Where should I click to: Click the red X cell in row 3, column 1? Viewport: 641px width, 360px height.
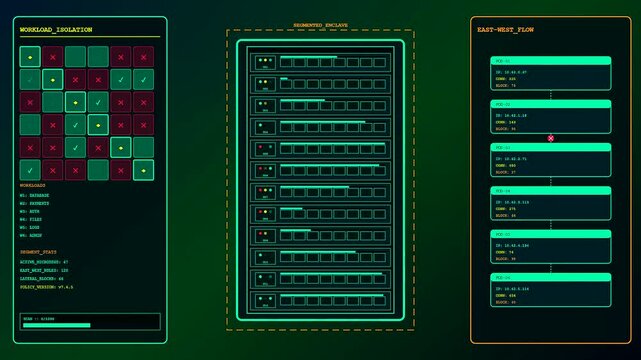tap(30, 102)
